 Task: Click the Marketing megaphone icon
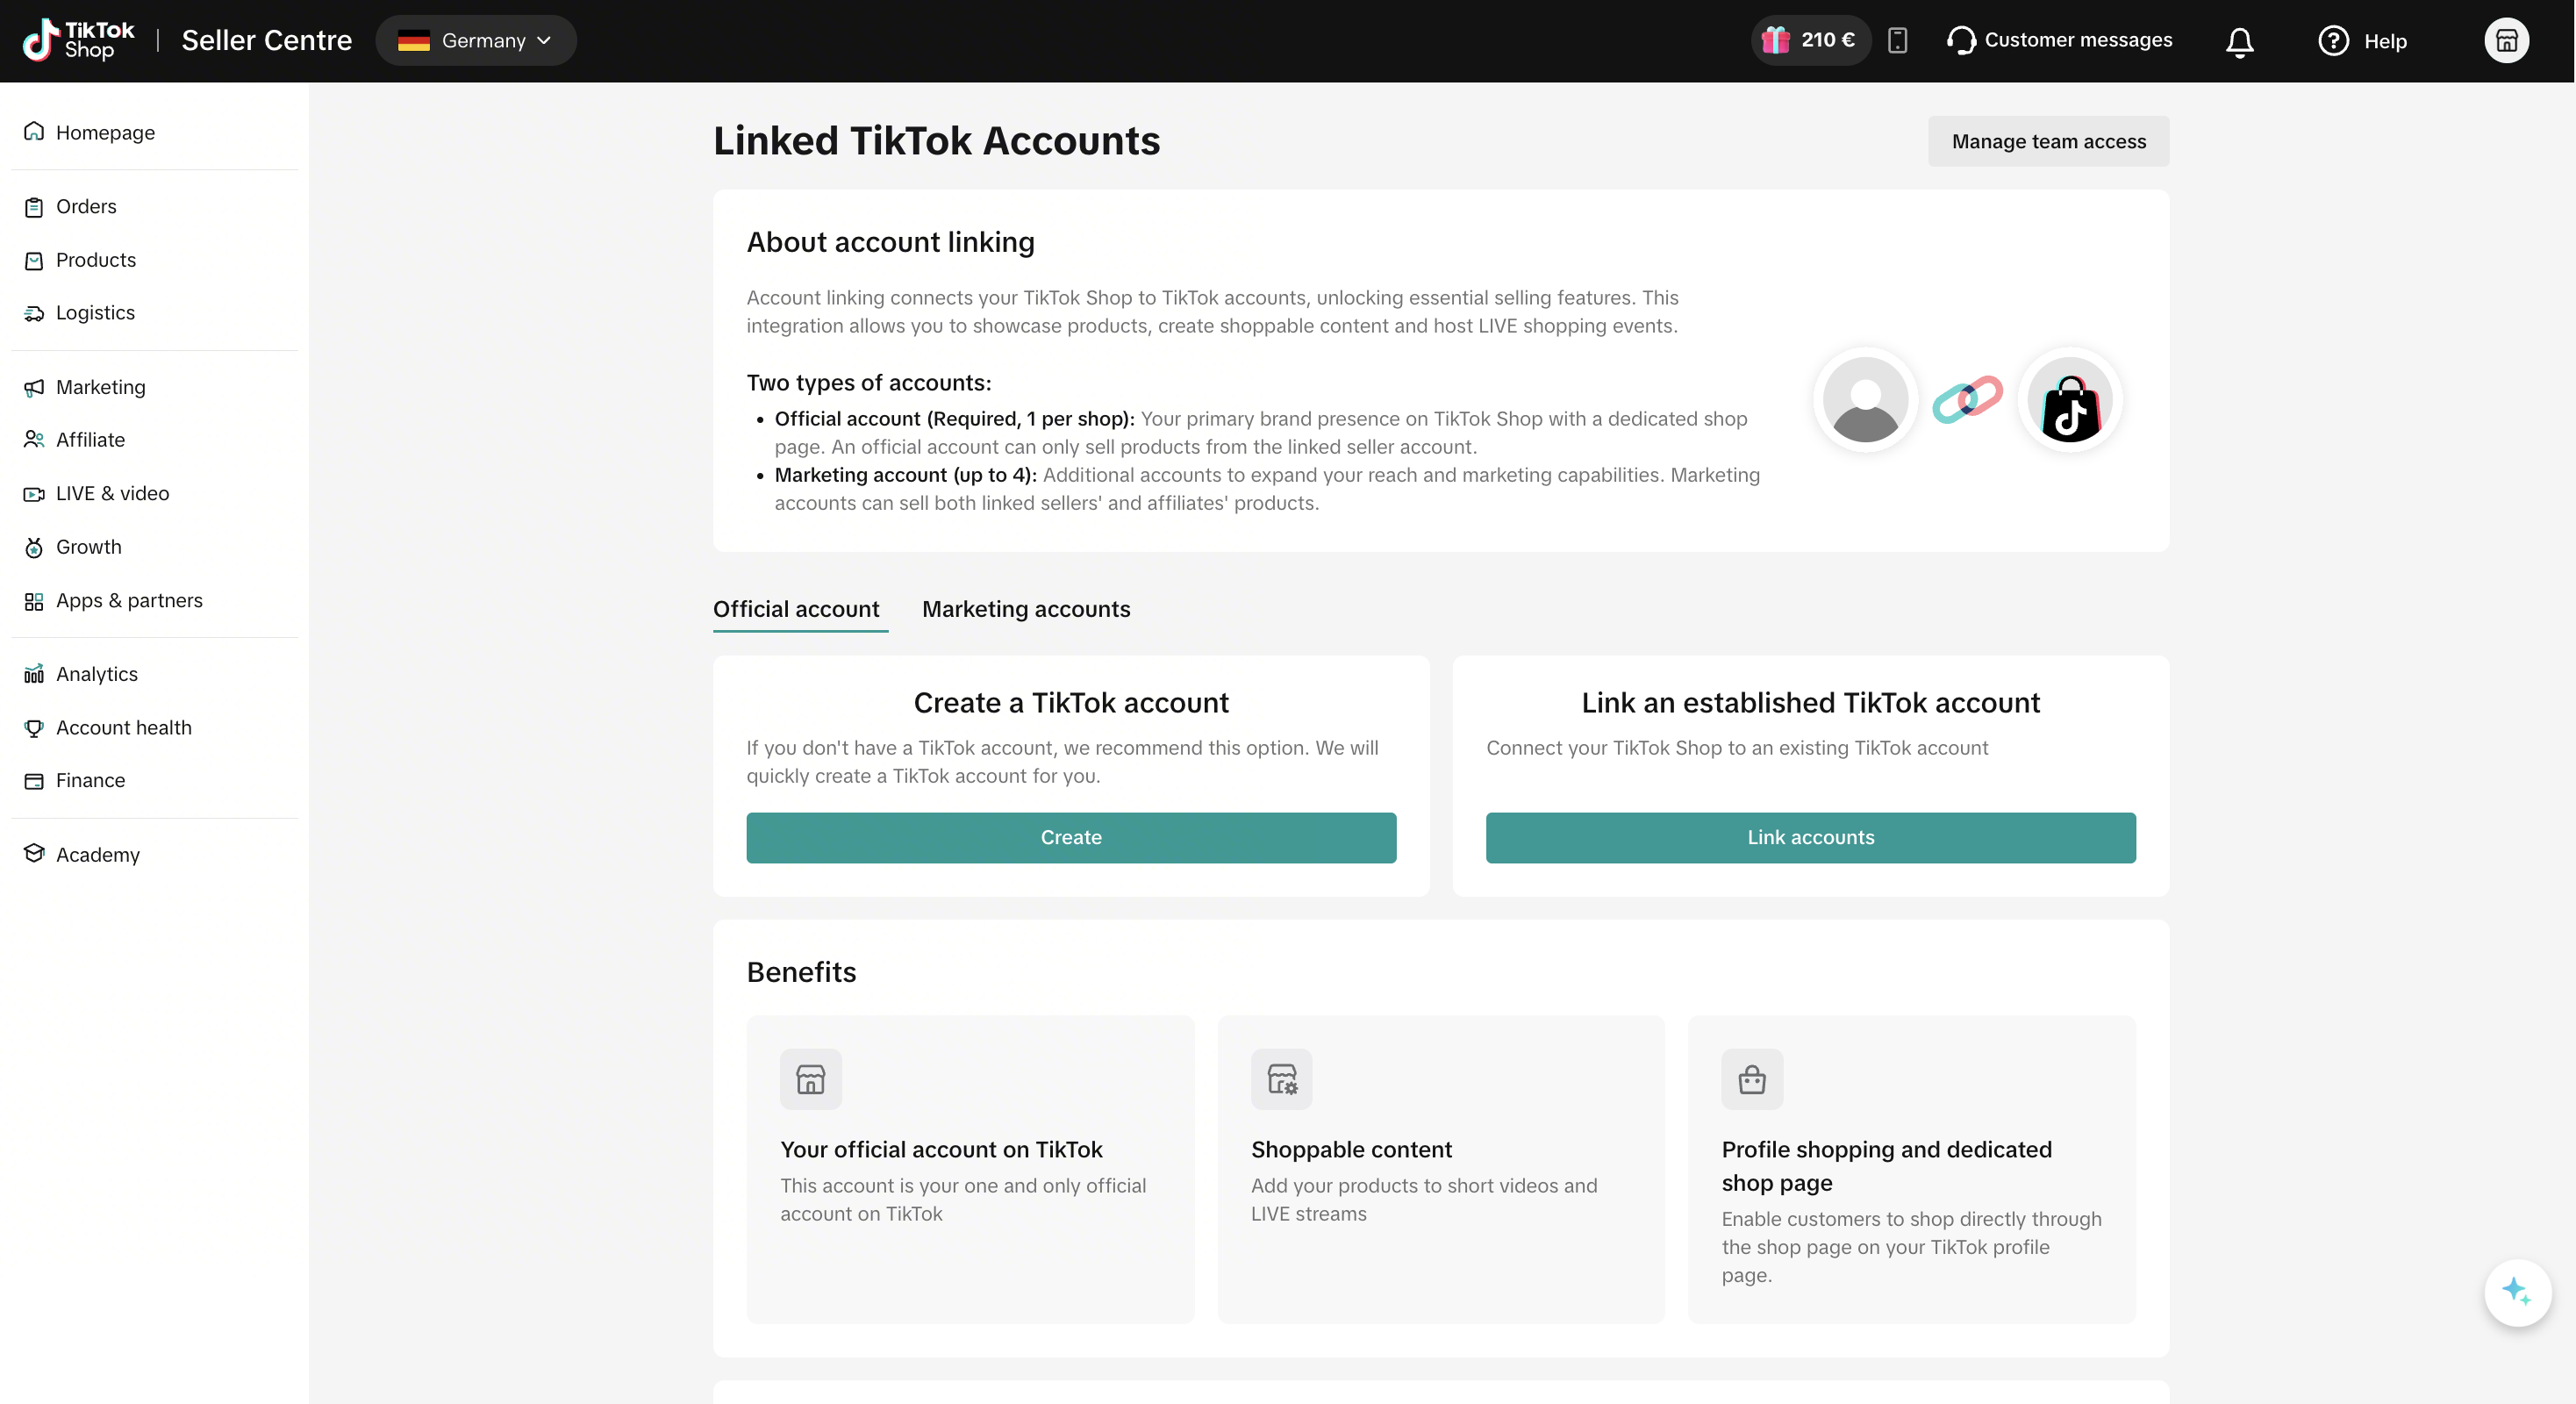(x=34, y=387)
